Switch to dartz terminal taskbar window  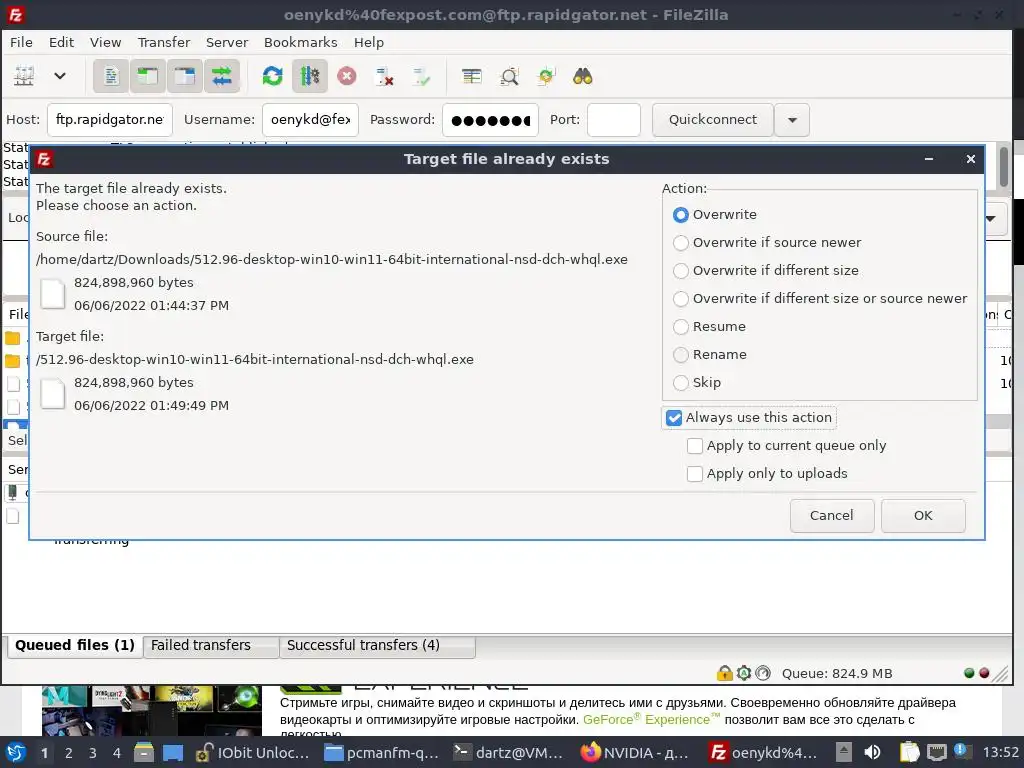pos(508,753)
